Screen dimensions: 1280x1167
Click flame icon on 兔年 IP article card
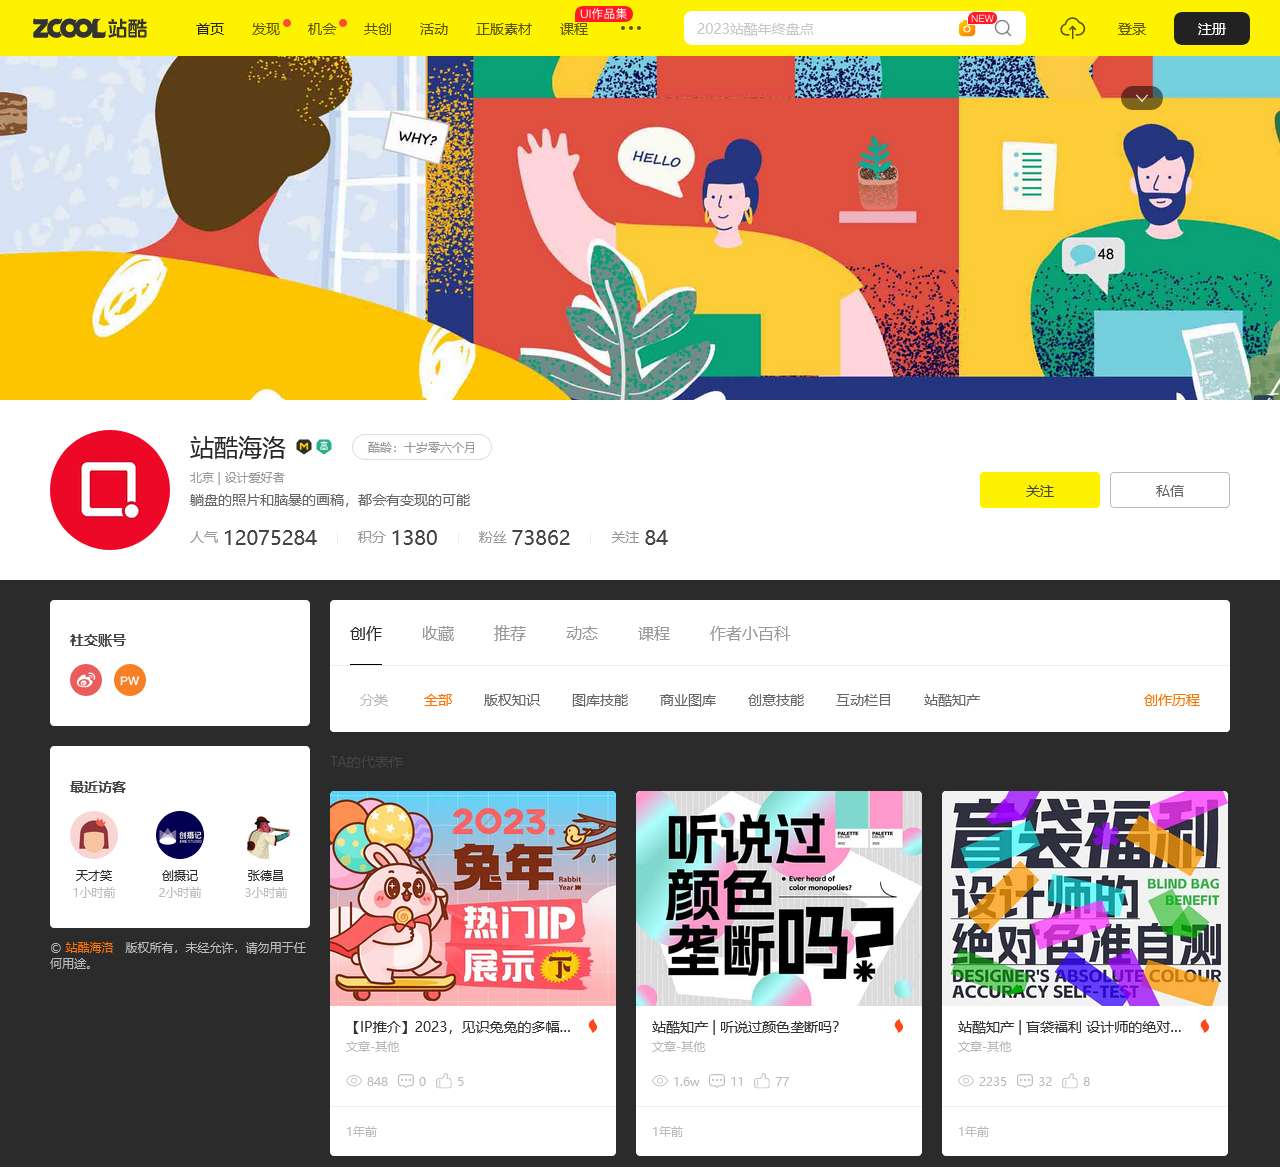click(593, 1026)
